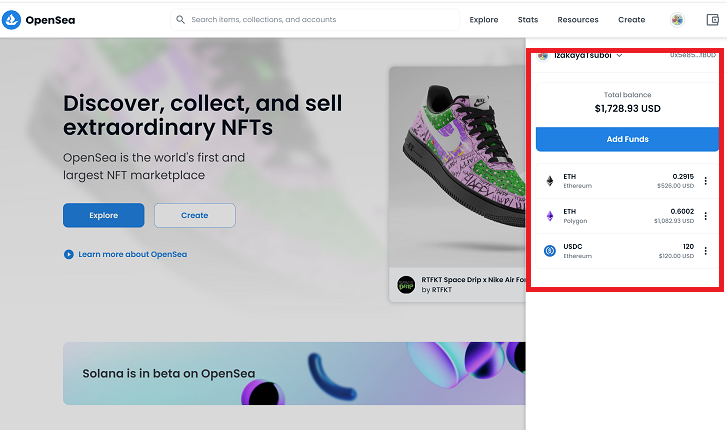727x430 pixels.
Task: Open the Nike sneaker NFT image
Action: point(457,167)
